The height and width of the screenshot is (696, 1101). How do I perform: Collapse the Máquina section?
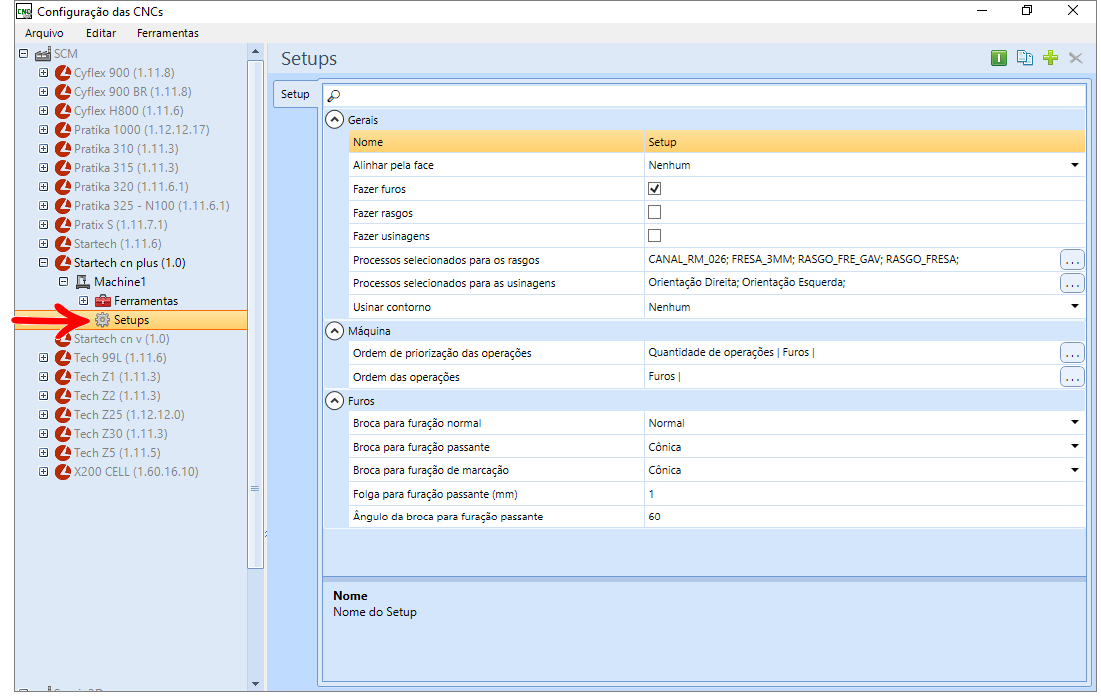(334, 331)
